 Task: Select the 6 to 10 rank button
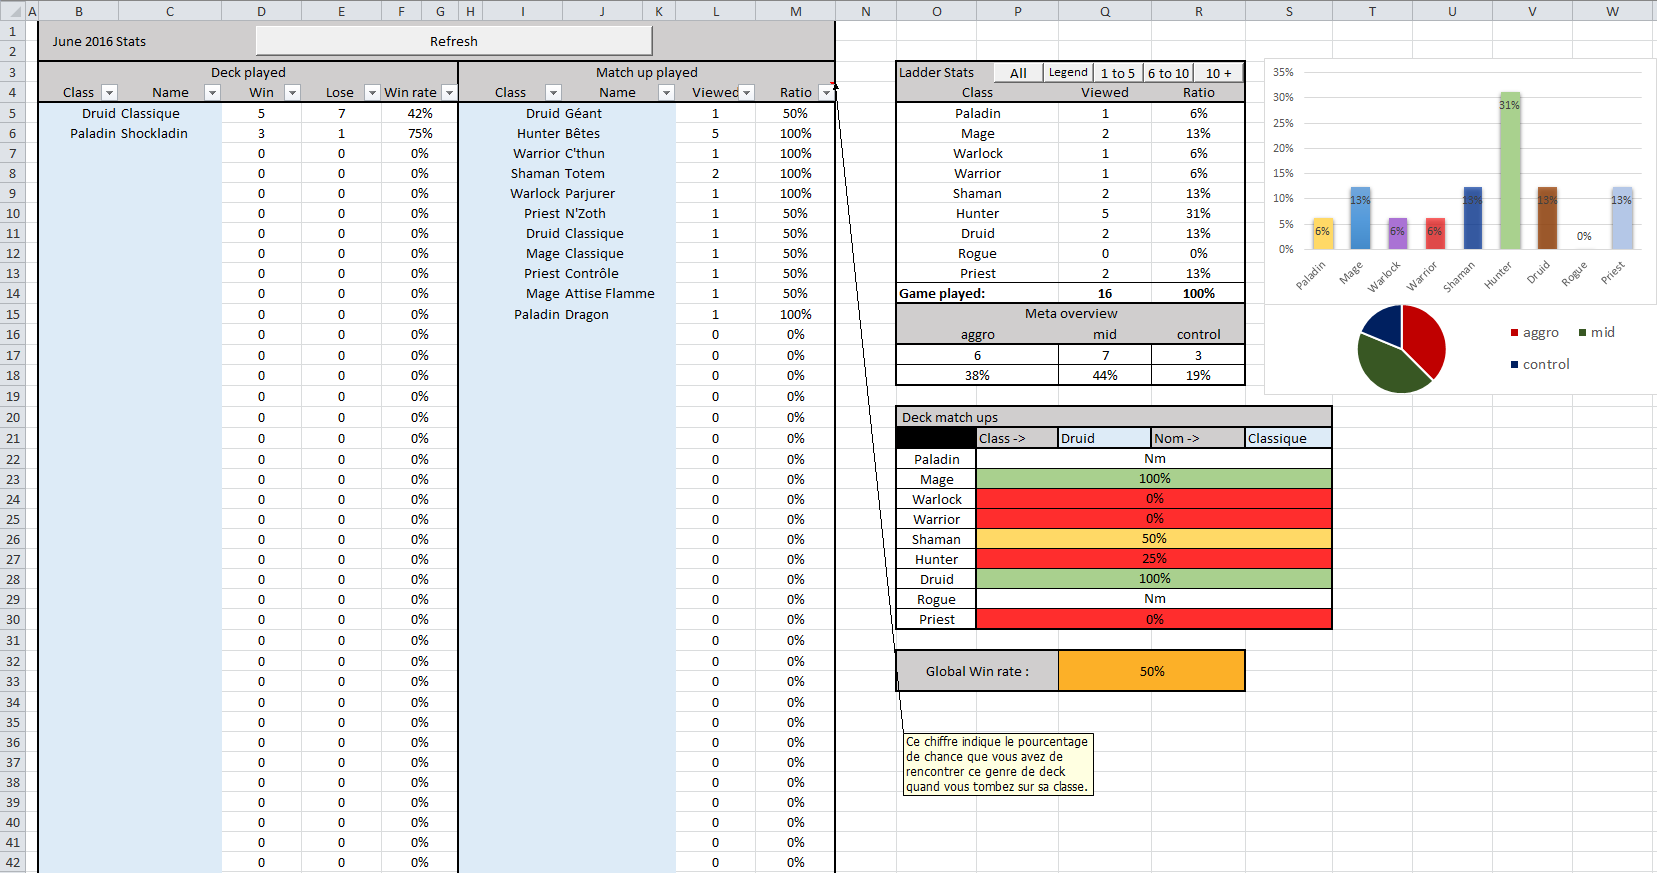1168,73
